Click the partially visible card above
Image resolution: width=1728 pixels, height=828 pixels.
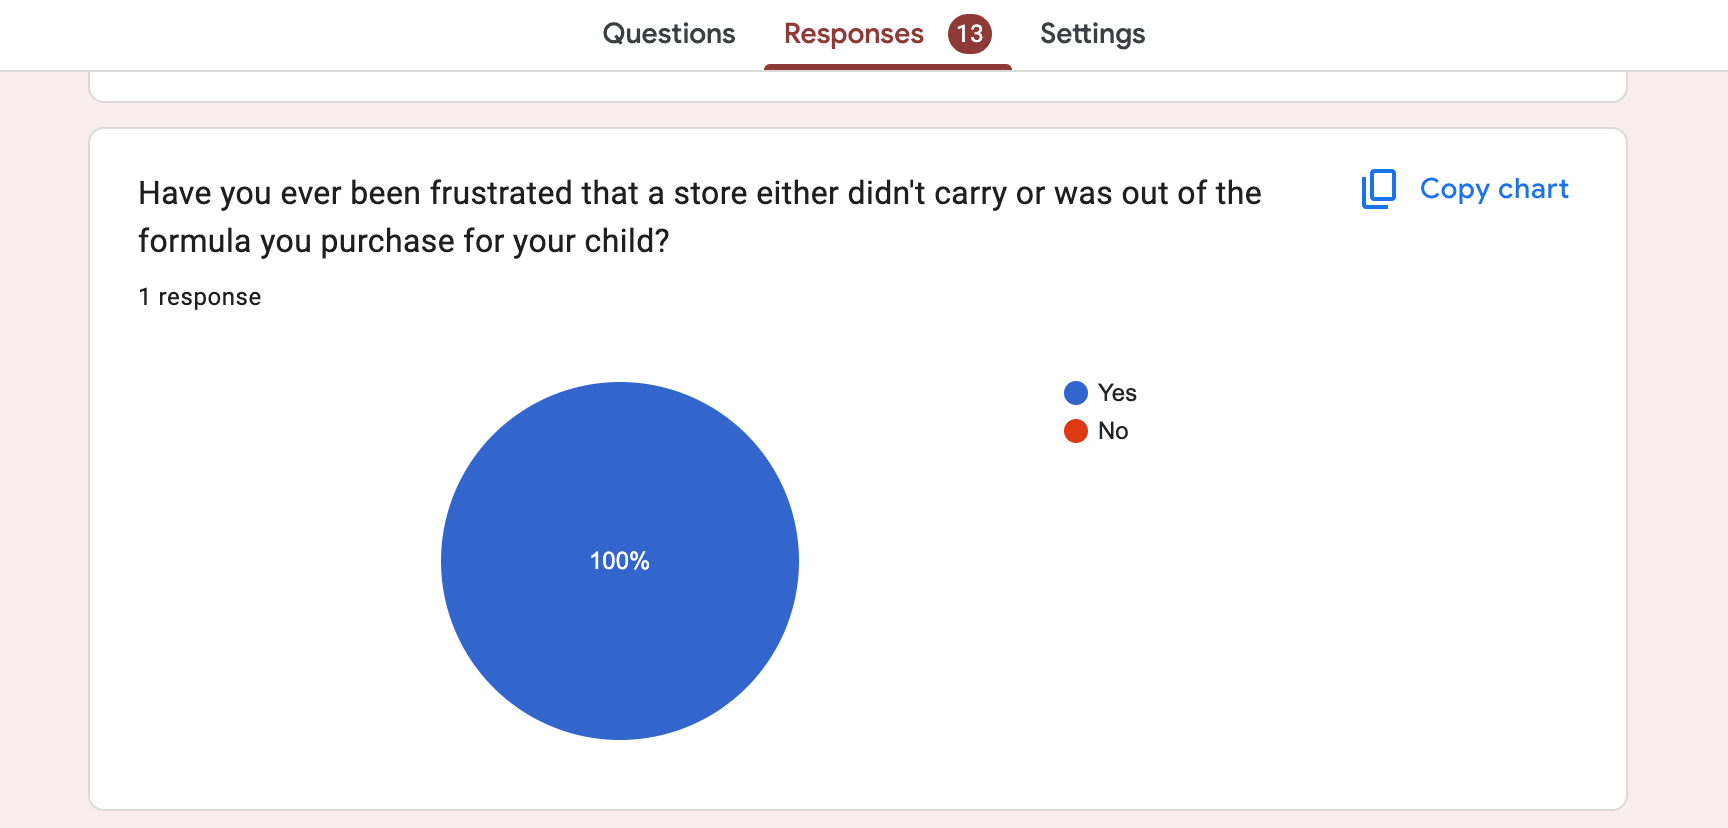(858, 87)
